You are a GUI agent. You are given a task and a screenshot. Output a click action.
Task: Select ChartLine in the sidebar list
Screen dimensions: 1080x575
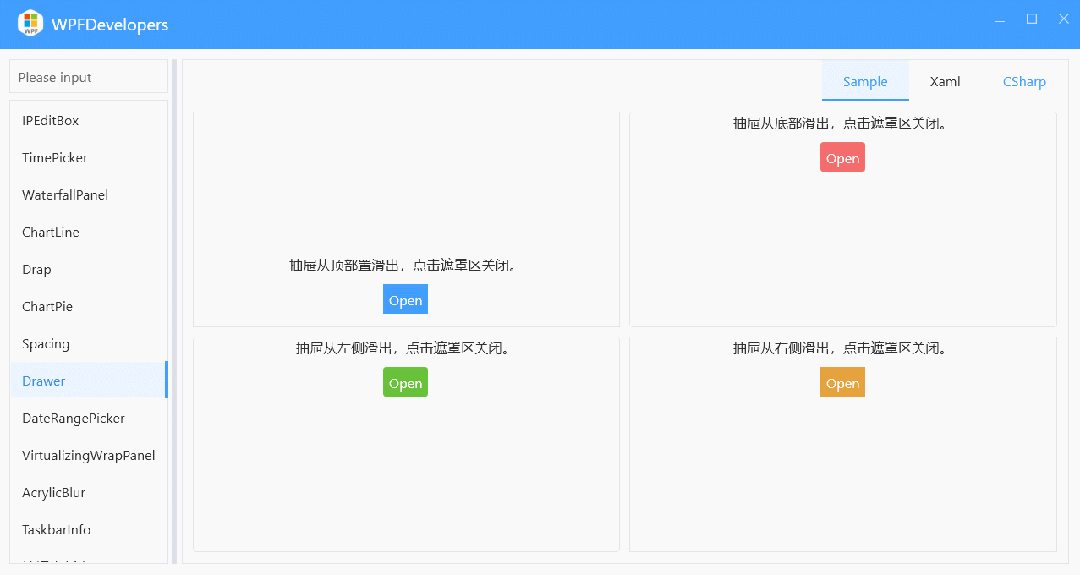pyautogui.click(x=88, y=232)
